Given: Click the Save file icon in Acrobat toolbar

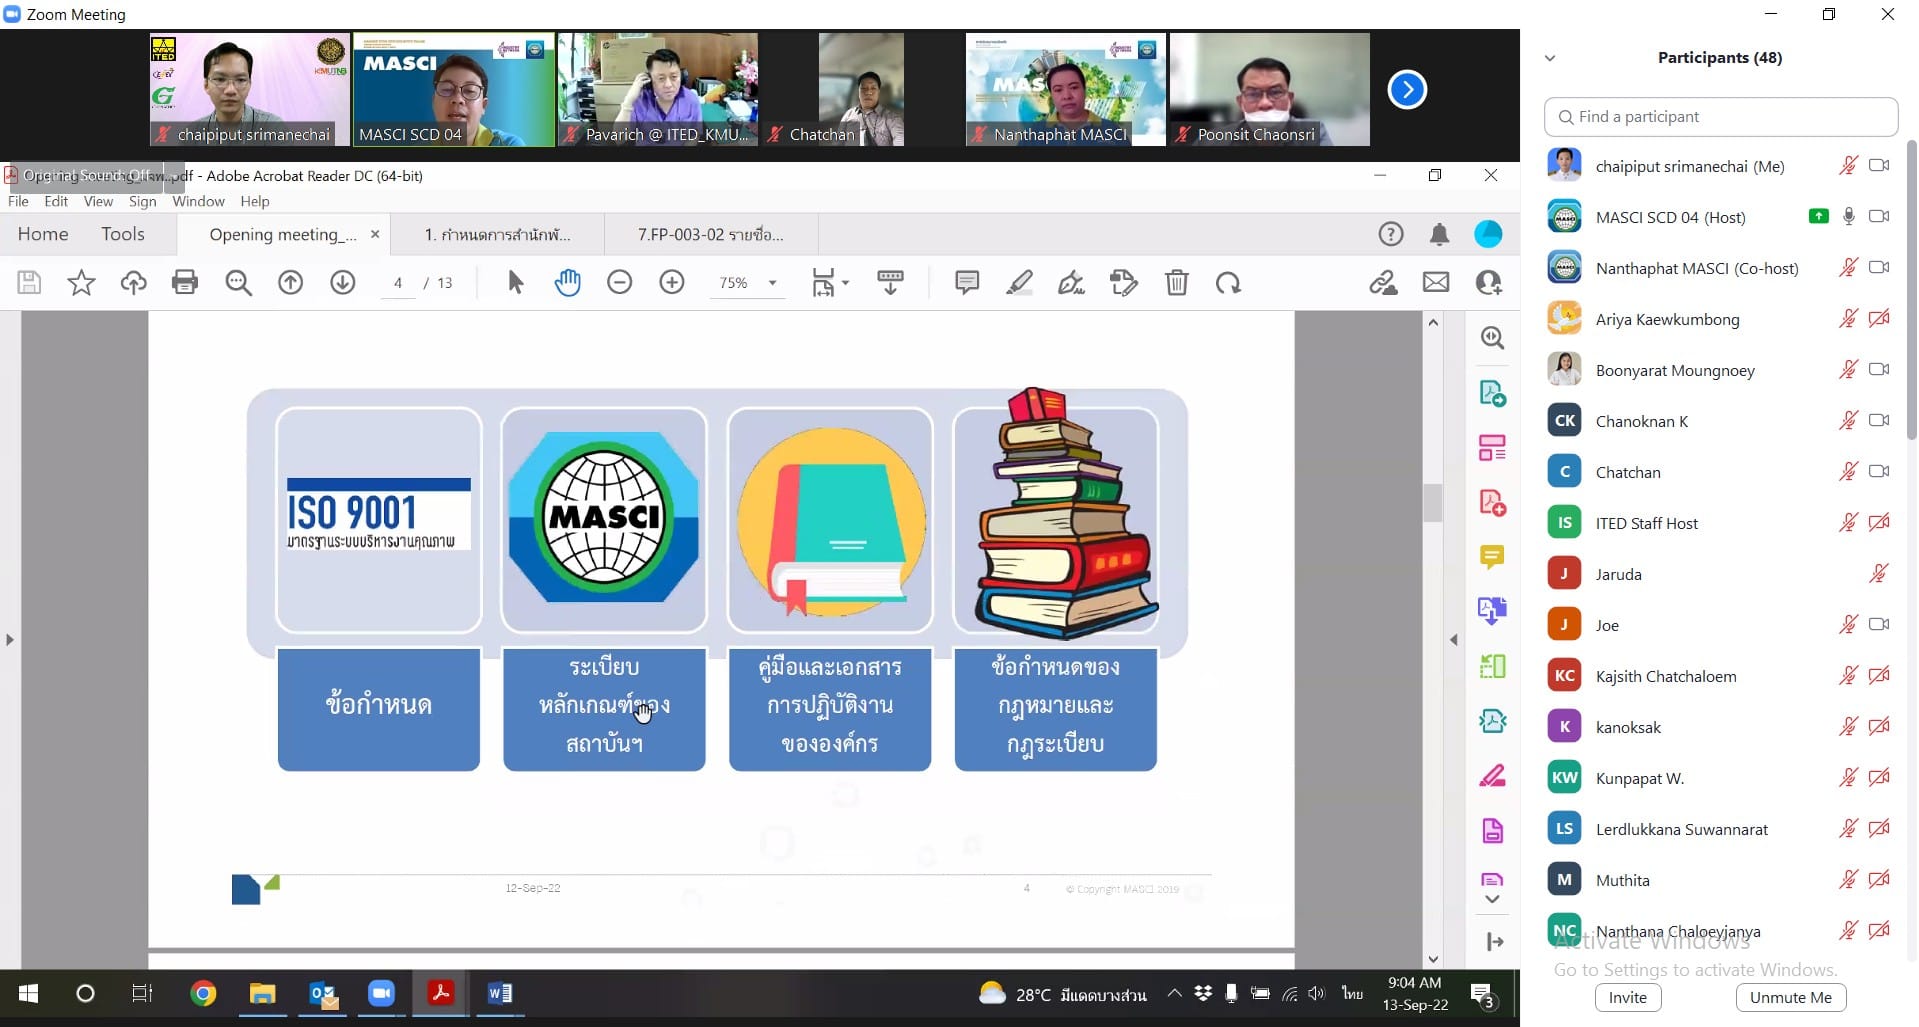Looking at the screenshot, I should coord(29,283).
